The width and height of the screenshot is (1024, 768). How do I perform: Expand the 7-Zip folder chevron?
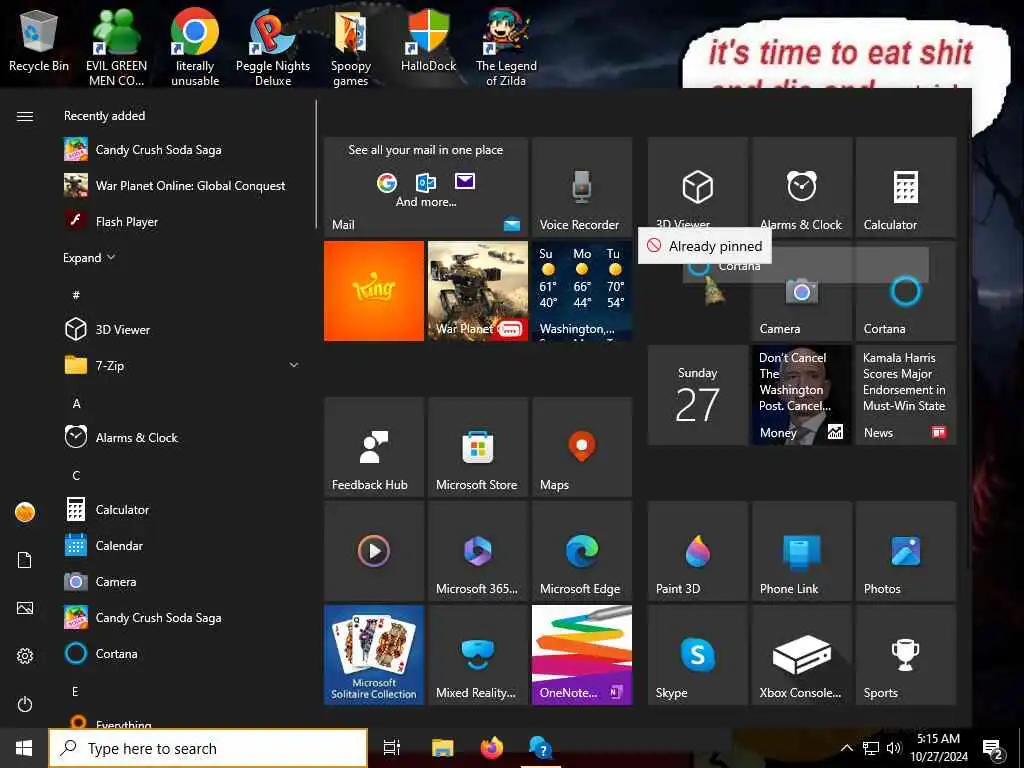[x=294, y=366]
